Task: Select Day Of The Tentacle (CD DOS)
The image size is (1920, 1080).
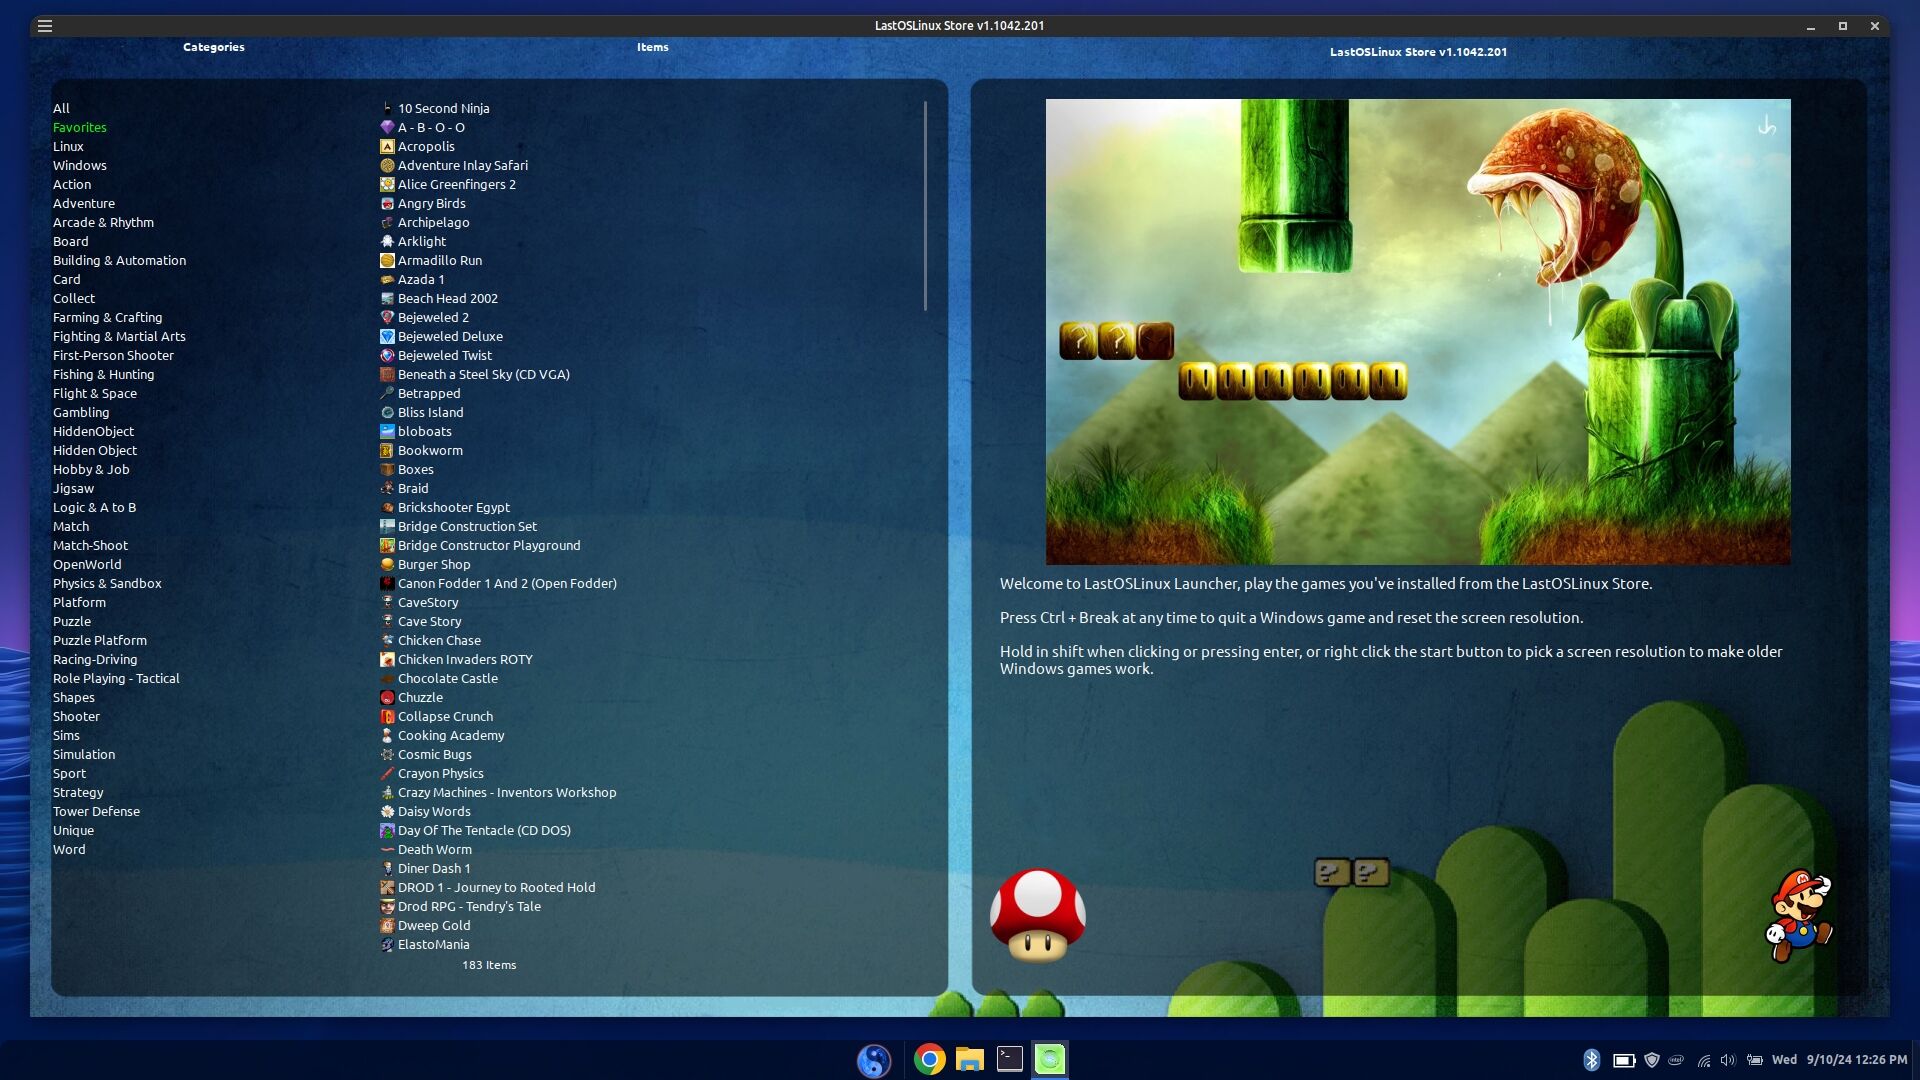Action: point(484,831)
